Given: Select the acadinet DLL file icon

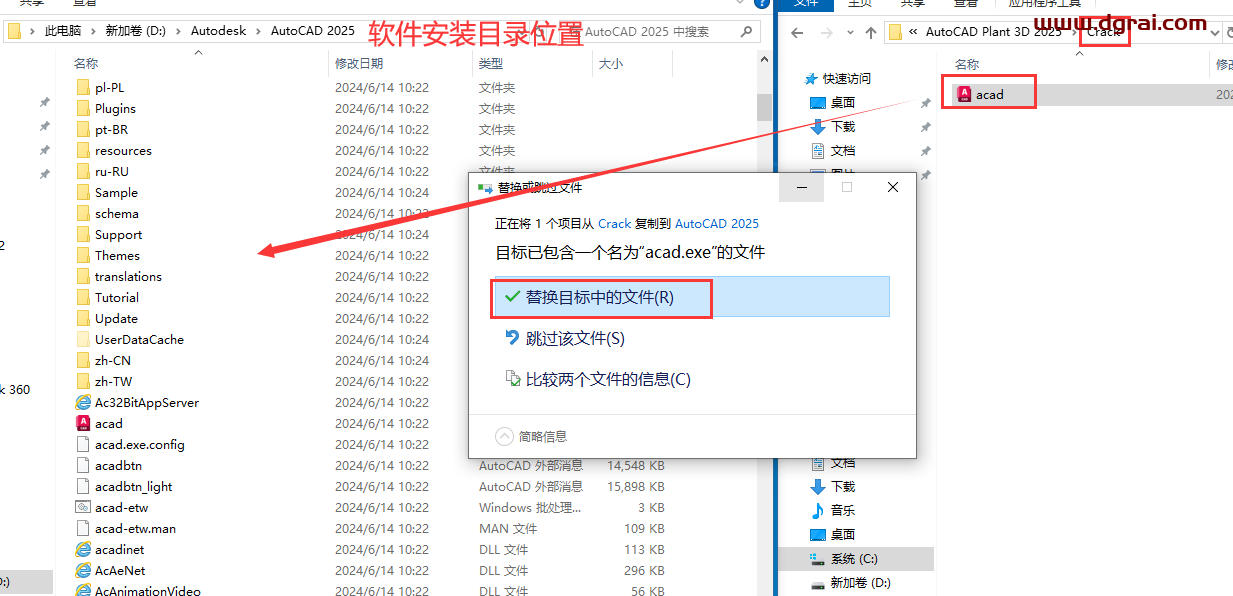Looking at the screenshot, I should (83, 550).
